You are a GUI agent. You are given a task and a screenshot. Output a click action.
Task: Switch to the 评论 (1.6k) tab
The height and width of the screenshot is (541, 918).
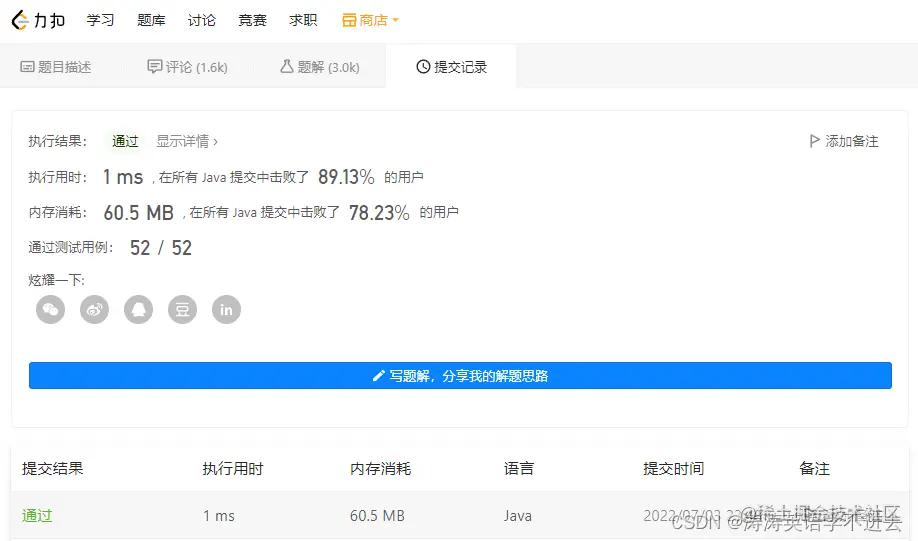click(187, 67)
